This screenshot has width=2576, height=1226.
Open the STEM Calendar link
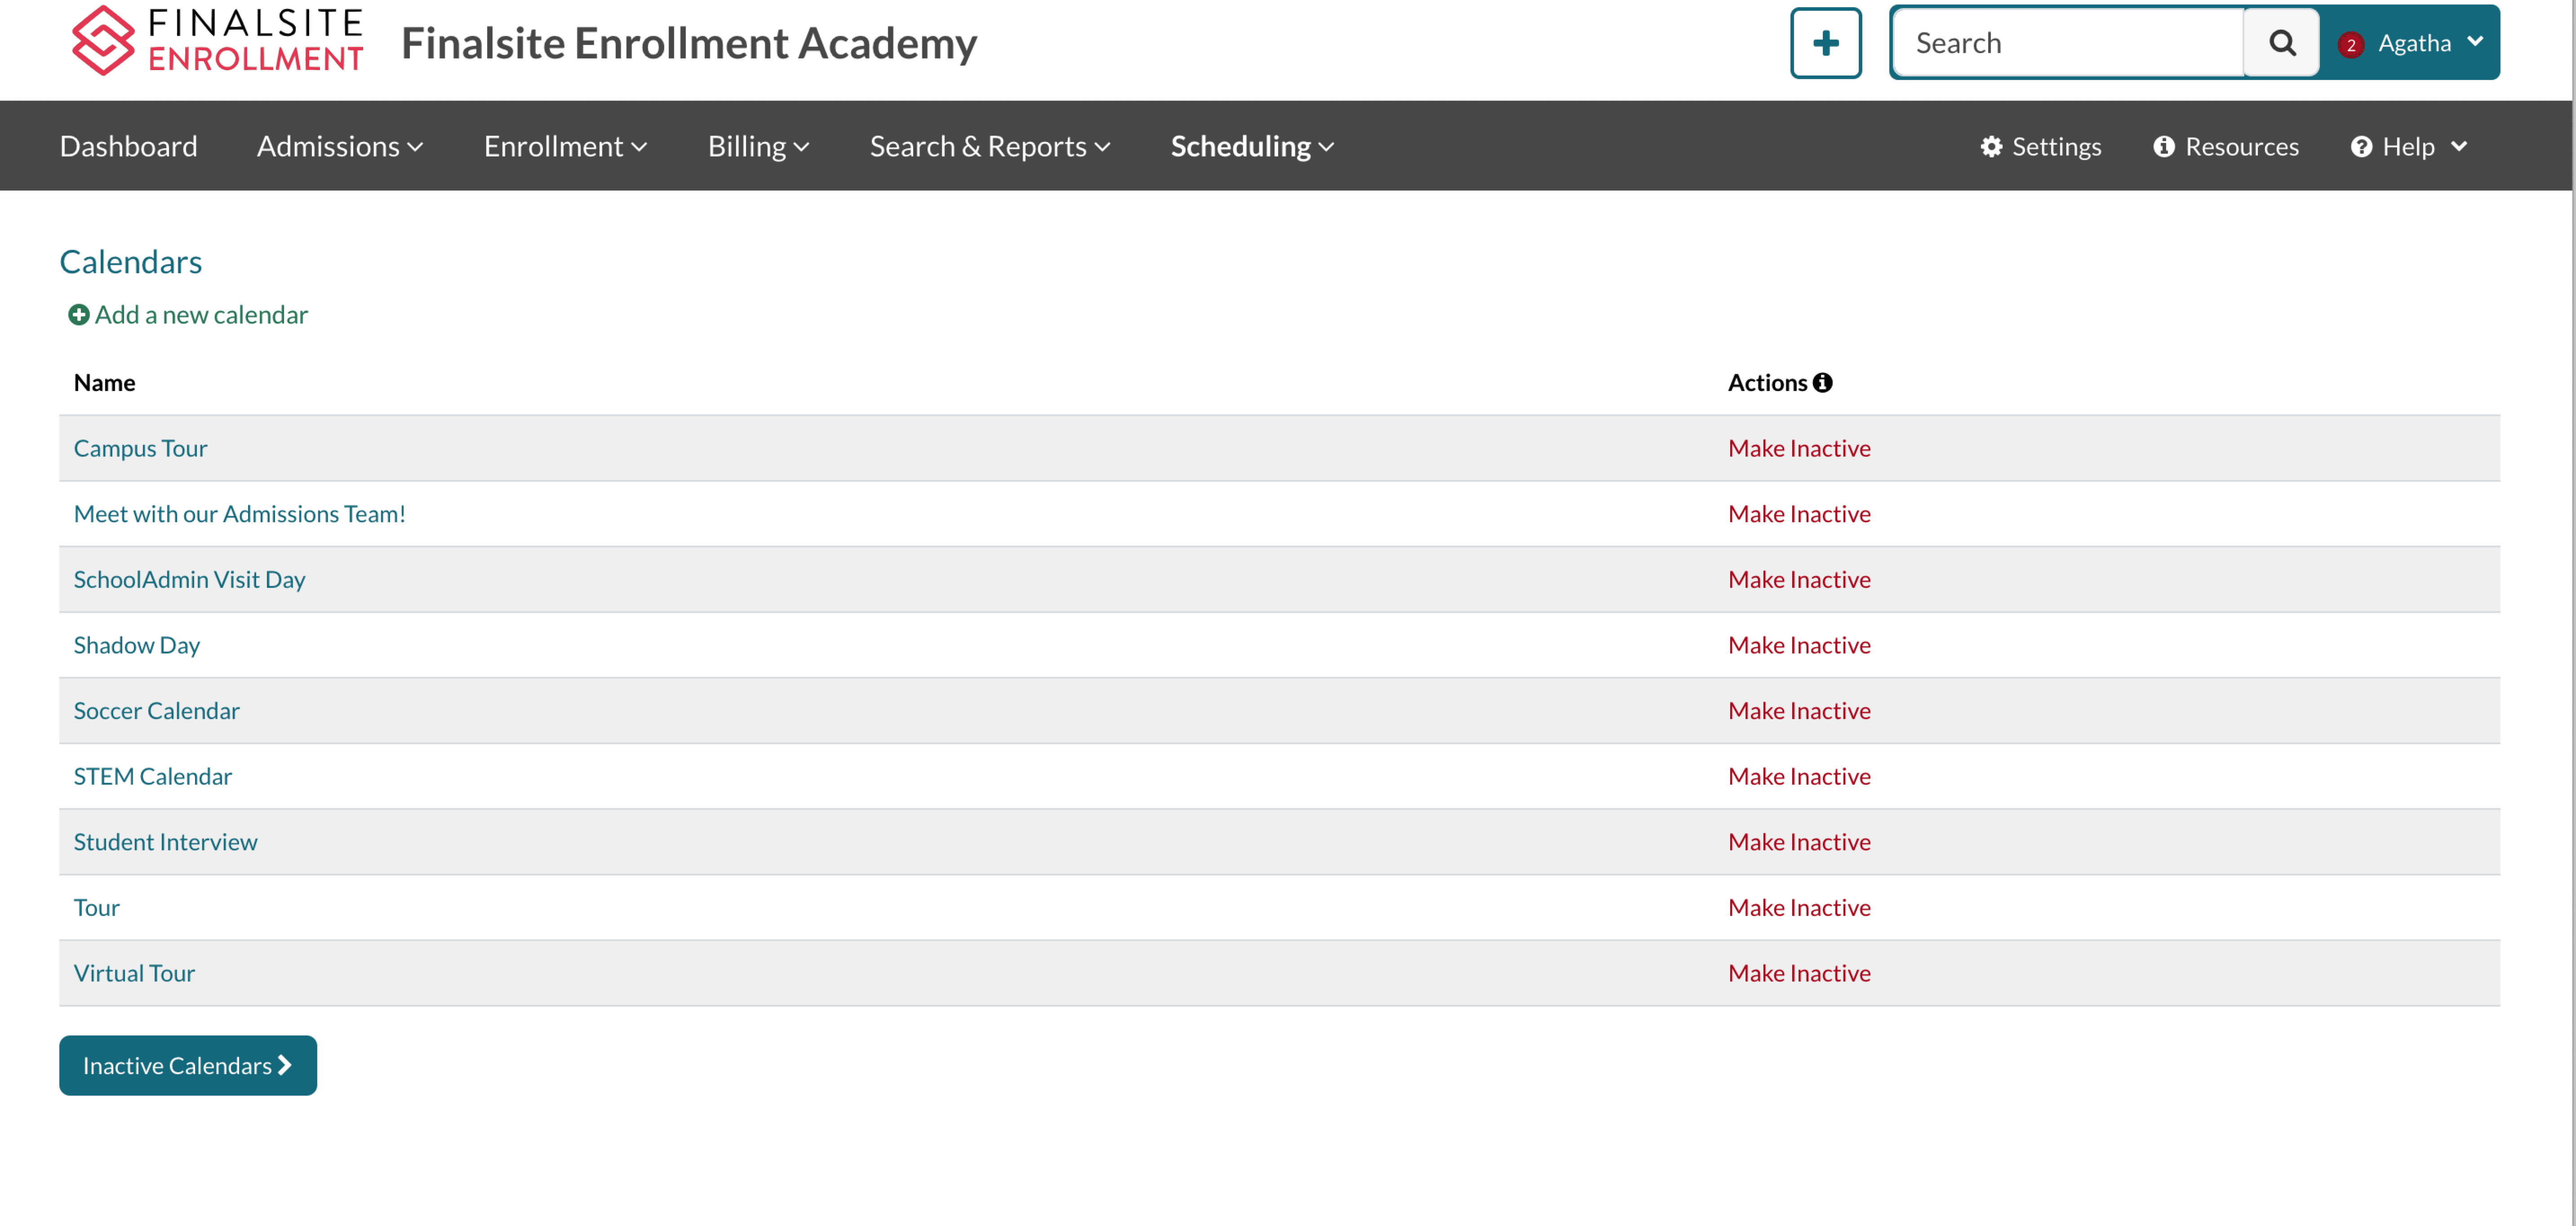tap(152, 776)
